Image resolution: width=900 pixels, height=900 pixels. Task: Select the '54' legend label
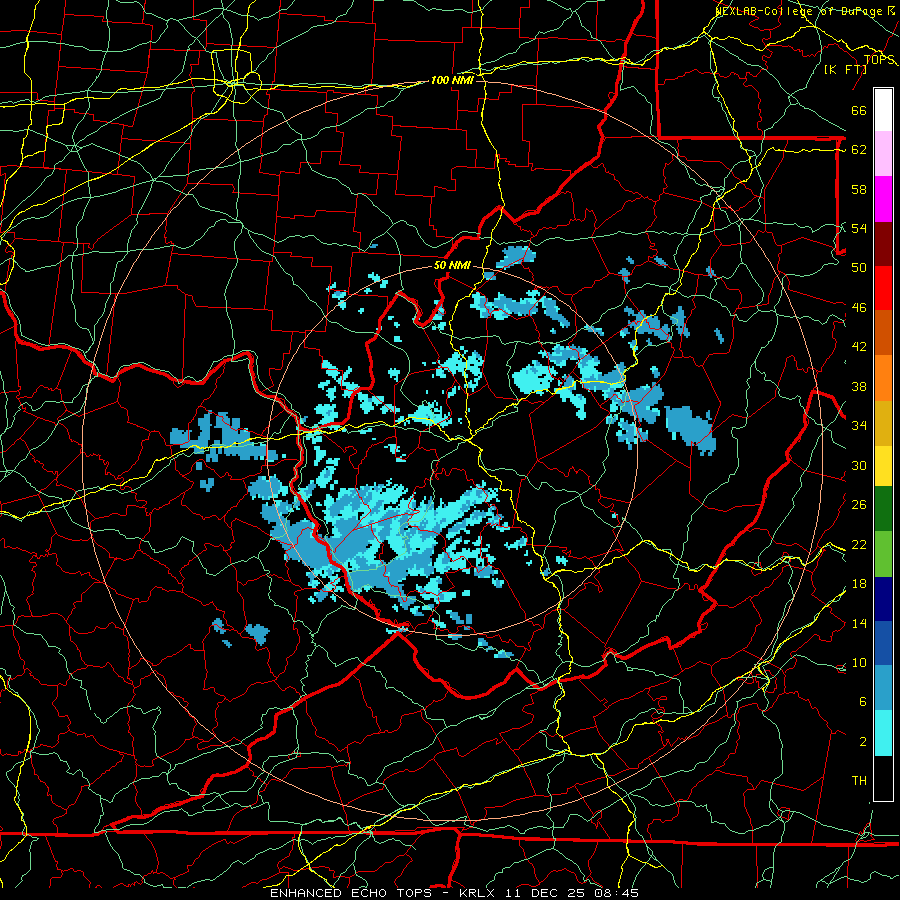(x=859, y=228)
